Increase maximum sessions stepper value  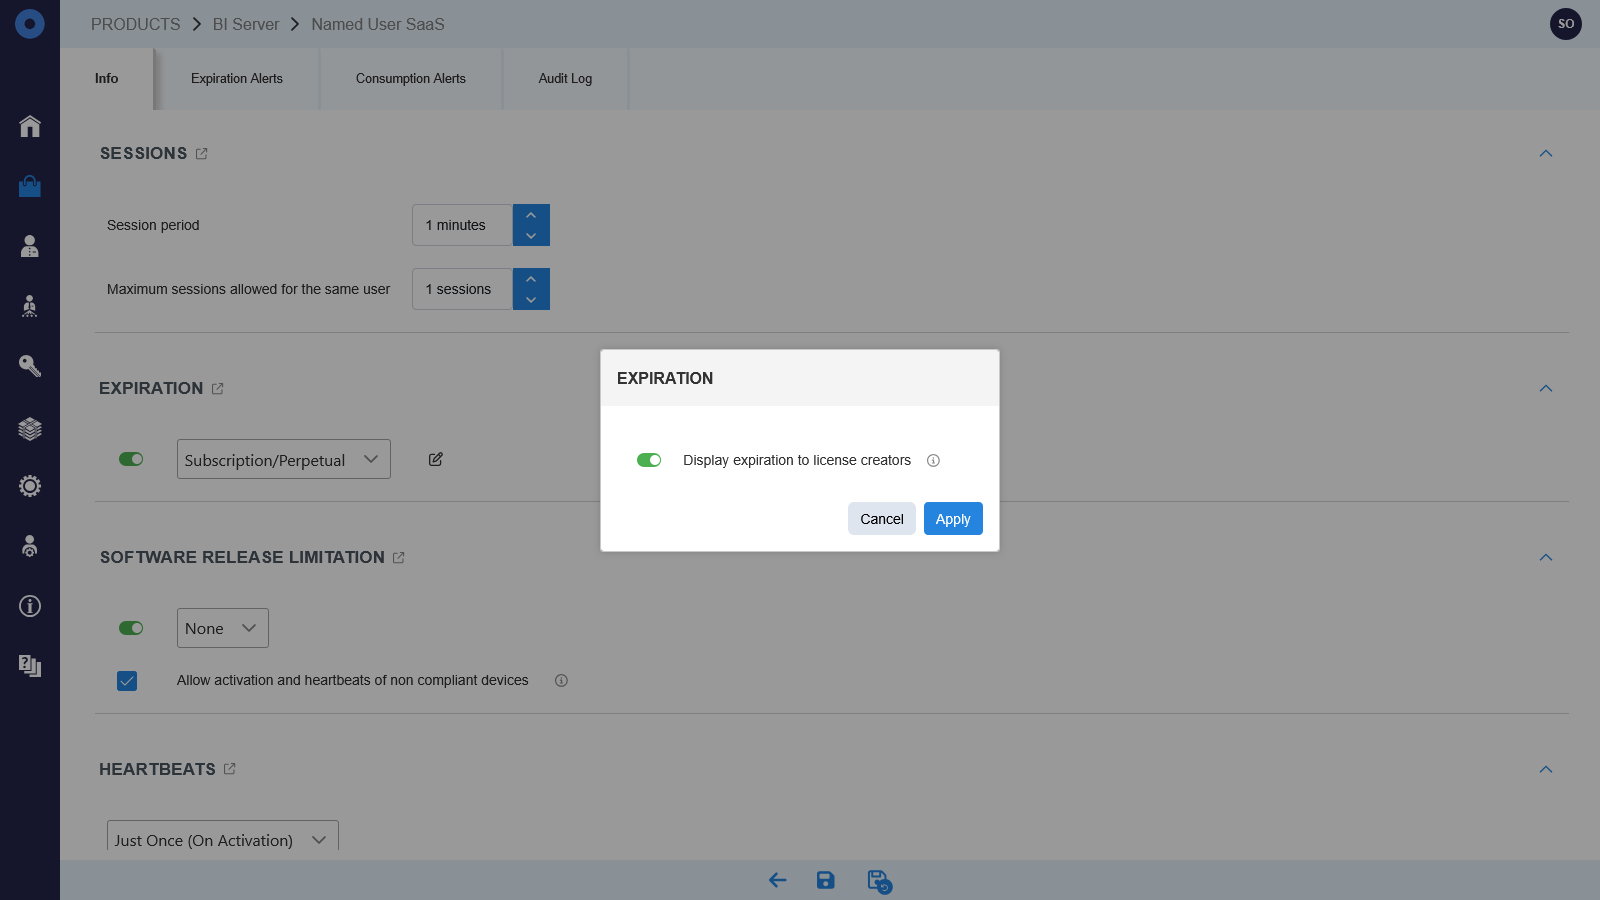click(x=531, y=279)
